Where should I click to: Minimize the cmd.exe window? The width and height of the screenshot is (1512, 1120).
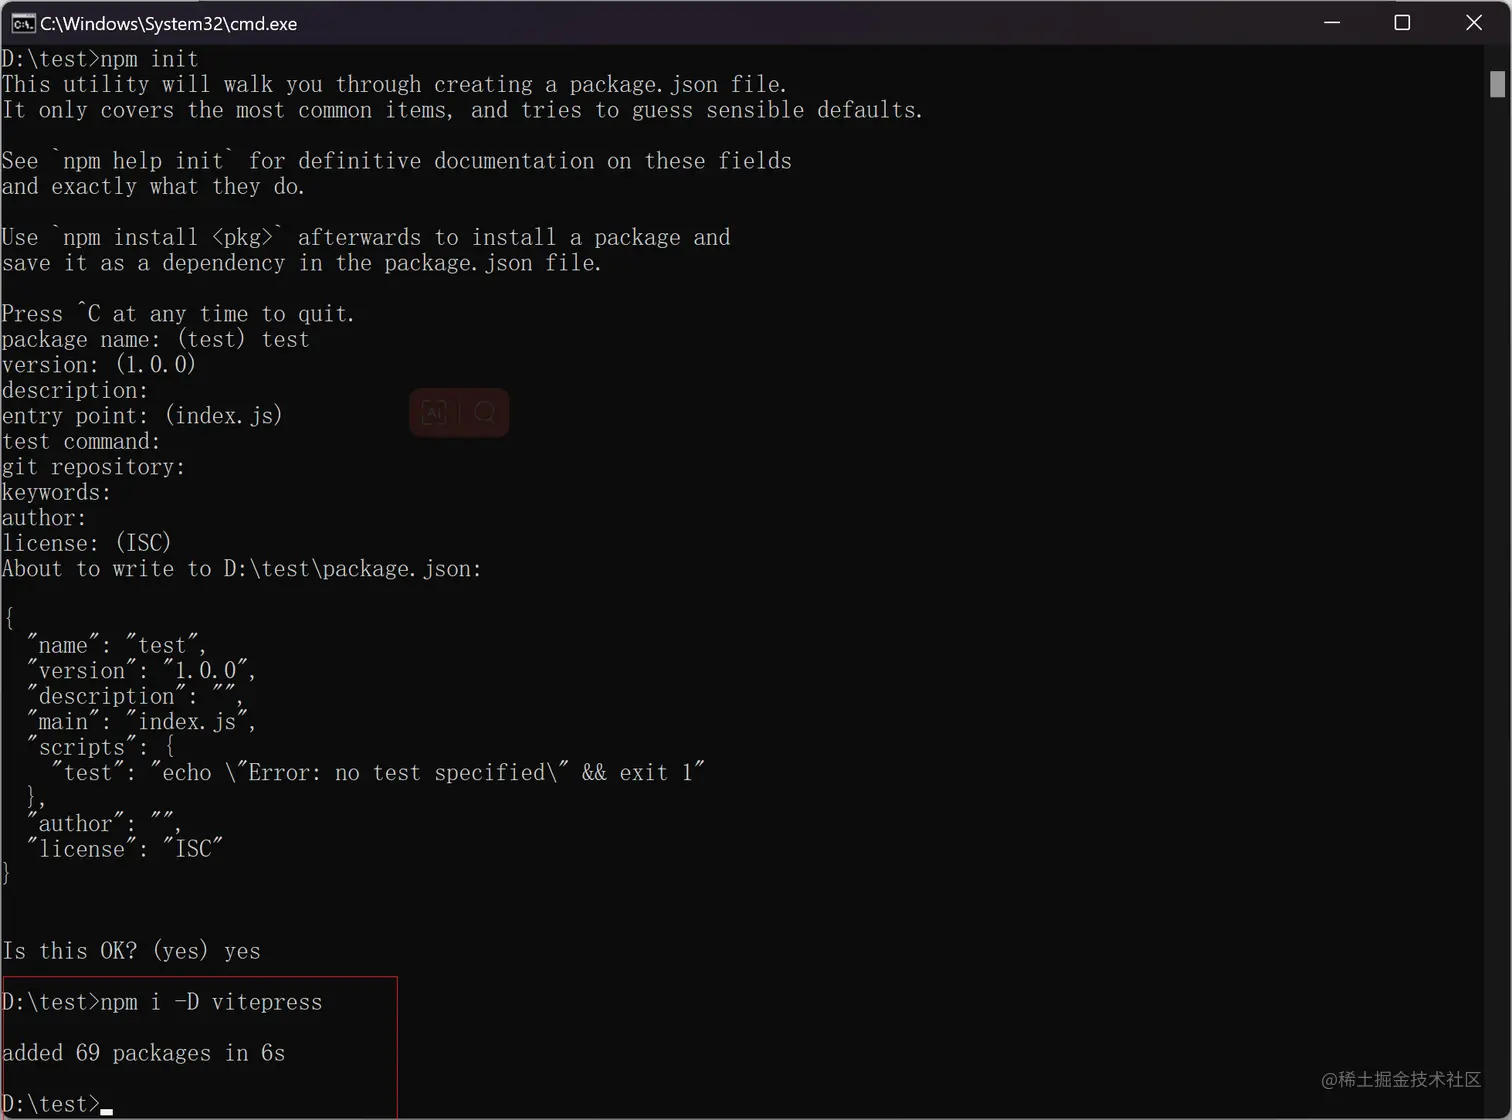1332,22
